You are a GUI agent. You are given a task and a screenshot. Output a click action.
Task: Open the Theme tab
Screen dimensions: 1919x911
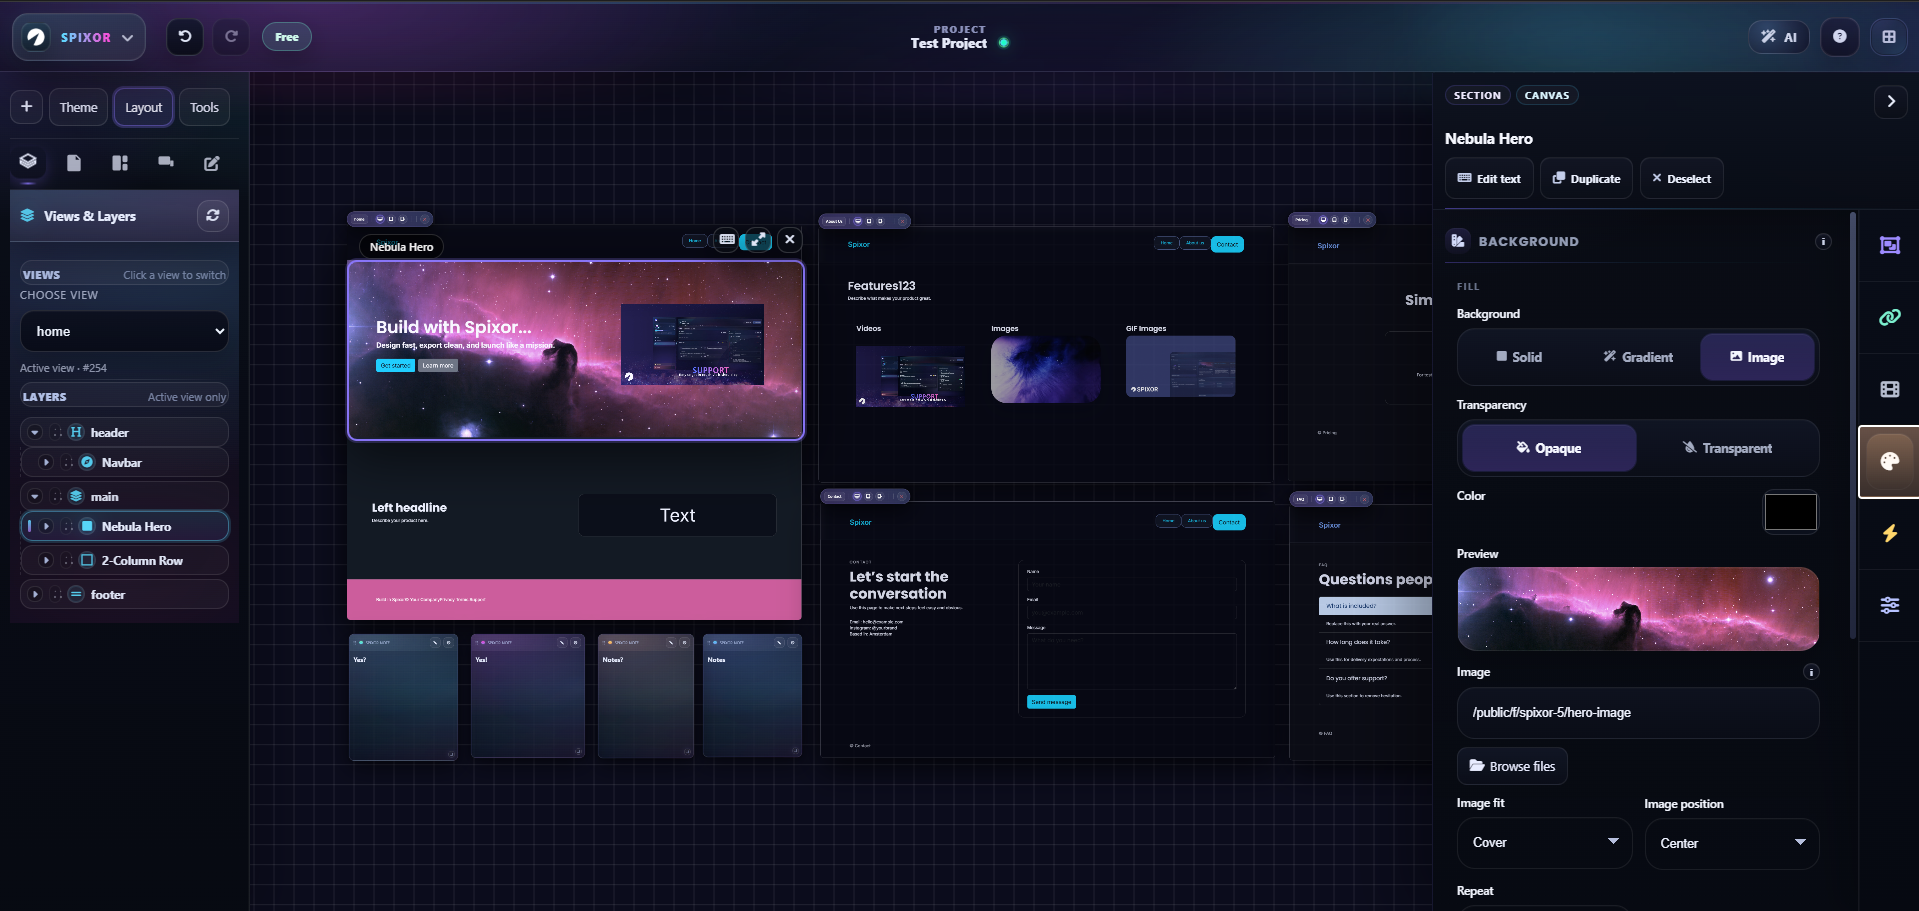point(77,107)
